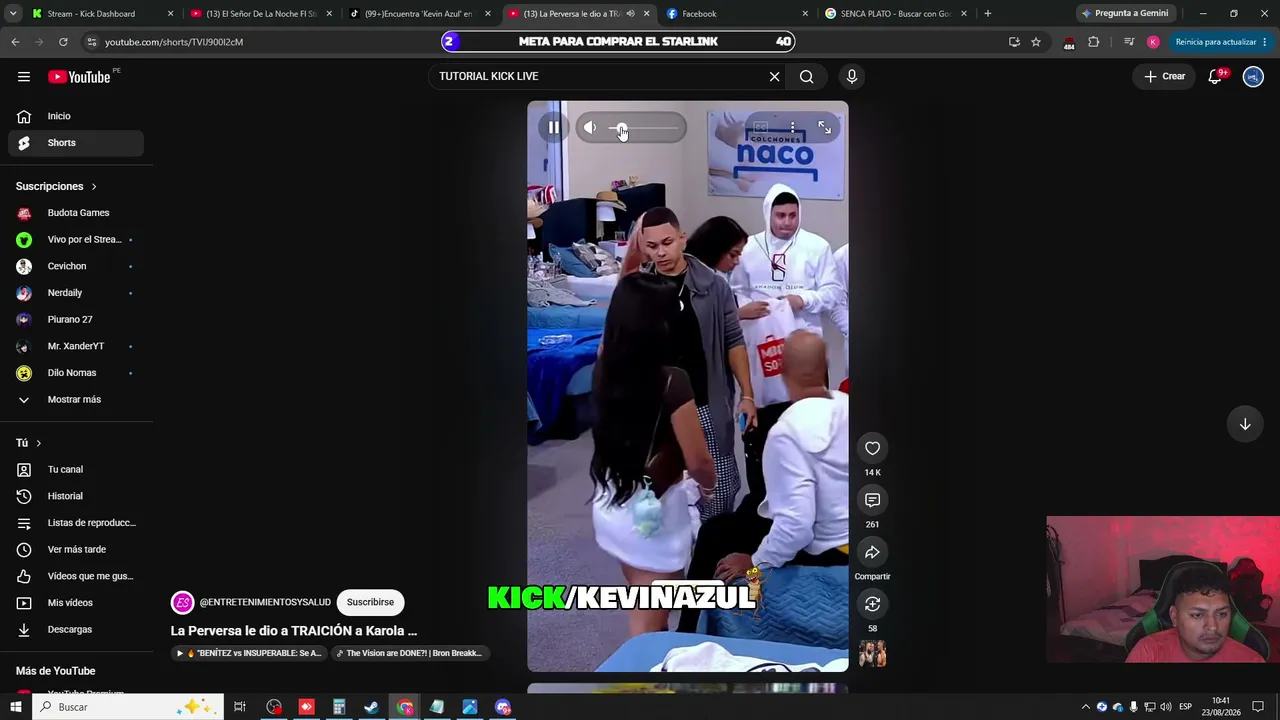Open the Shorts three-dot options menu

[x=792, y=127]
